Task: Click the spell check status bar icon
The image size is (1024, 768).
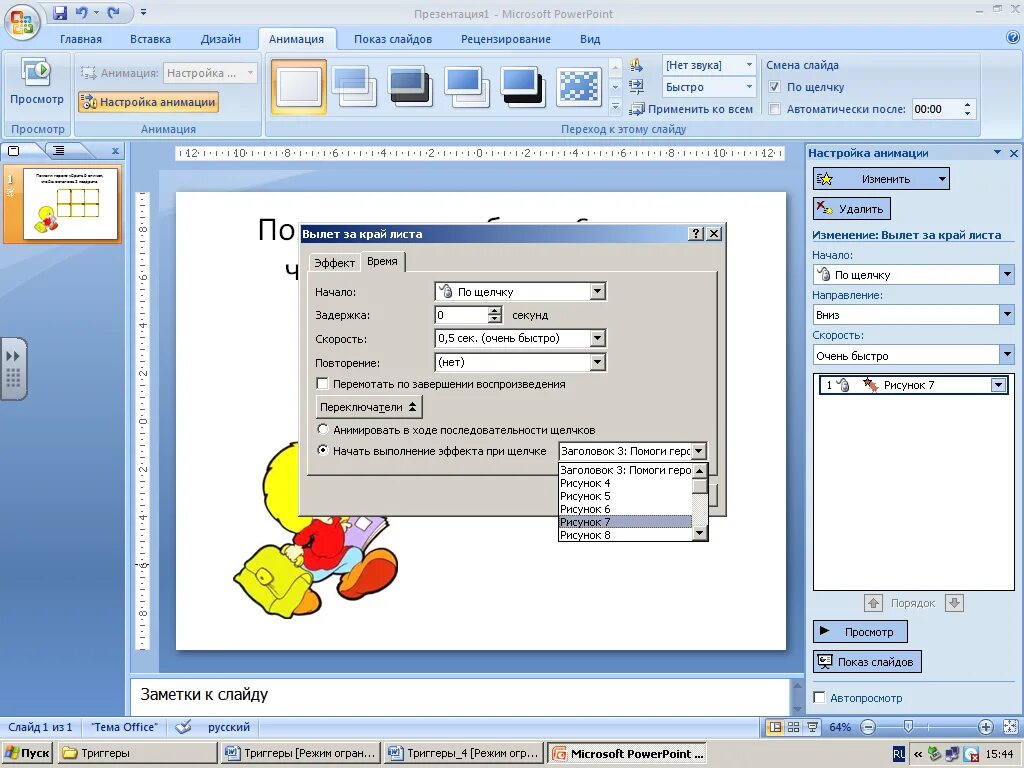Action: [x=184, y=726]
